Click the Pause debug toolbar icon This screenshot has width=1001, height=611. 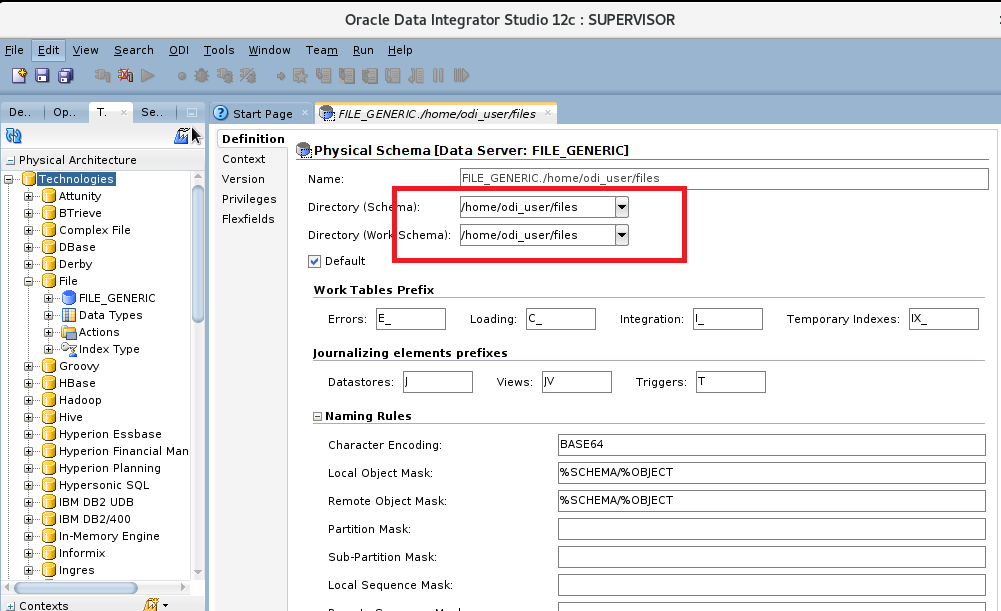438,75
